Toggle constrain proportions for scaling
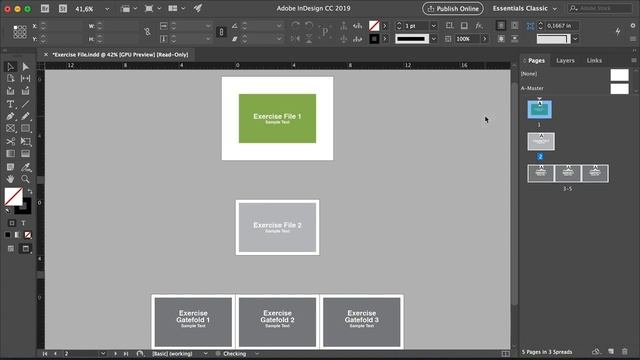The width and height of the screenshot is (640, 360). coord(221,32)
